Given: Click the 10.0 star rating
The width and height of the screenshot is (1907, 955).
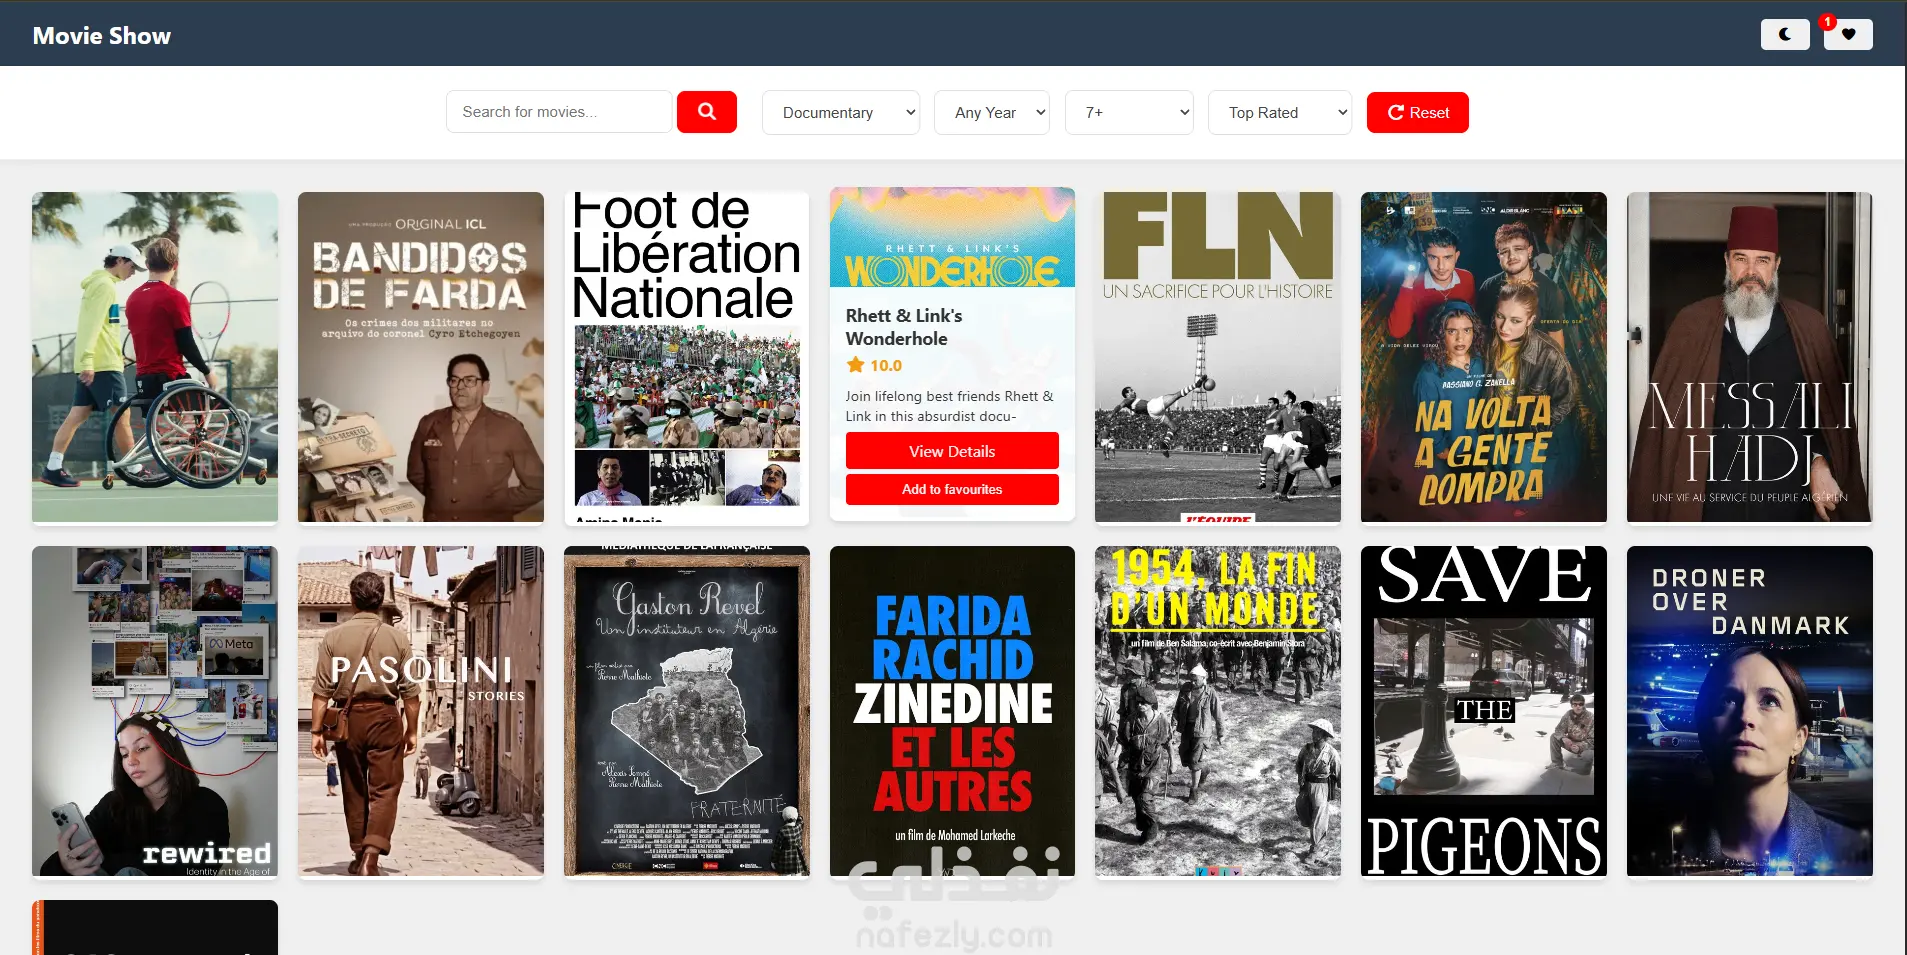Looking at the screenshot, I should tap(874, 365).
